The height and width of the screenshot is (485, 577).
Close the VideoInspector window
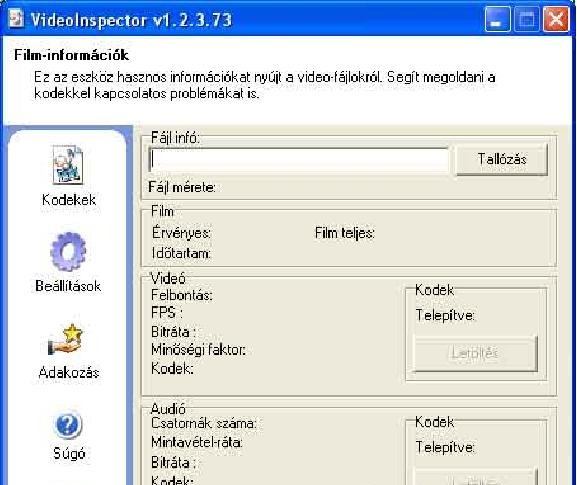pyautogui.click(x=556, y=19)
